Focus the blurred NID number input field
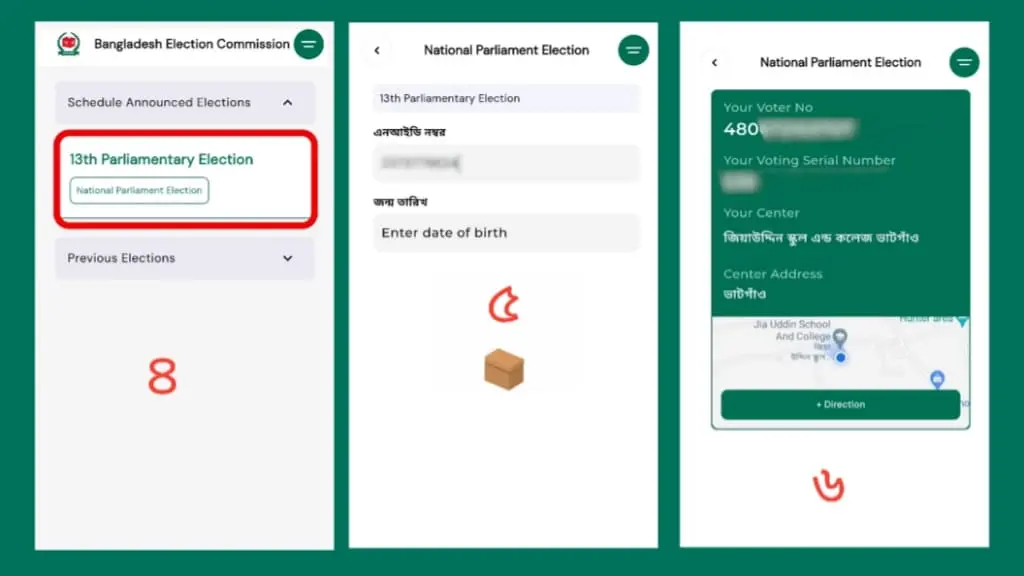The height and width of the screenshot is (576, 1024). click(505, 163)
